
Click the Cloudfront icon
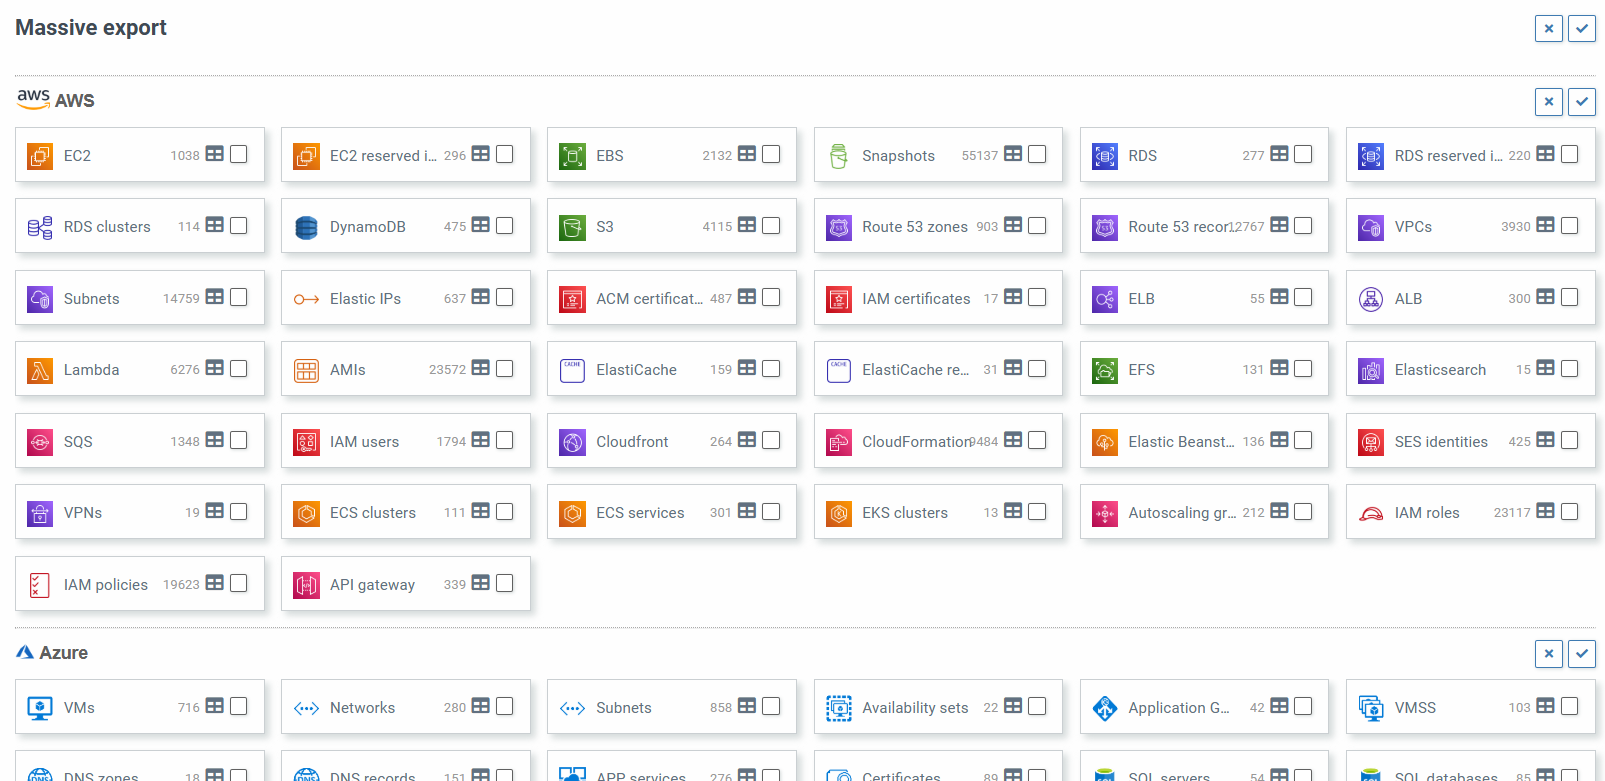point(572,442)
